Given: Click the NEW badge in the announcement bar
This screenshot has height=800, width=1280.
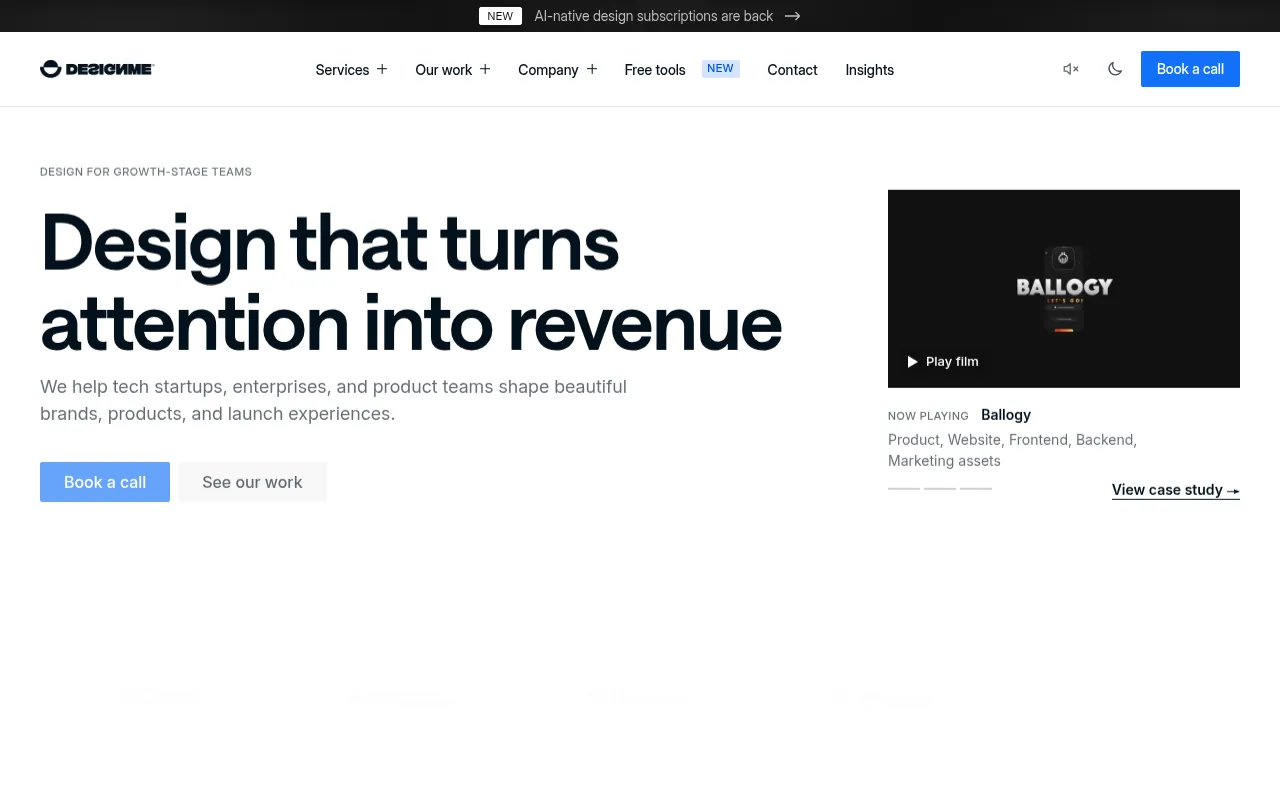Looking at the screenshot, I should click(500, 16).
